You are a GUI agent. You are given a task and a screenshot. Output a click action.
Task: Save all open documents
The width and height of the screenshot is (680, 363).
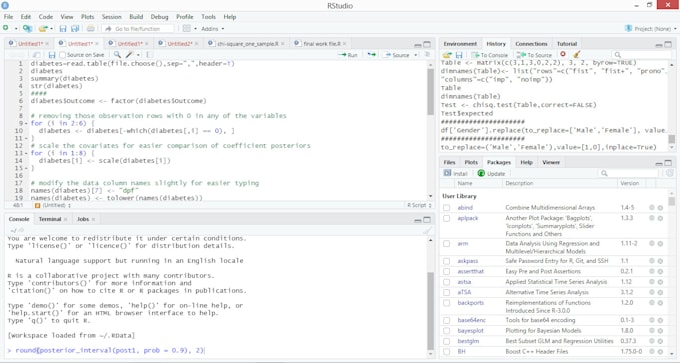[x=75, y=29]
